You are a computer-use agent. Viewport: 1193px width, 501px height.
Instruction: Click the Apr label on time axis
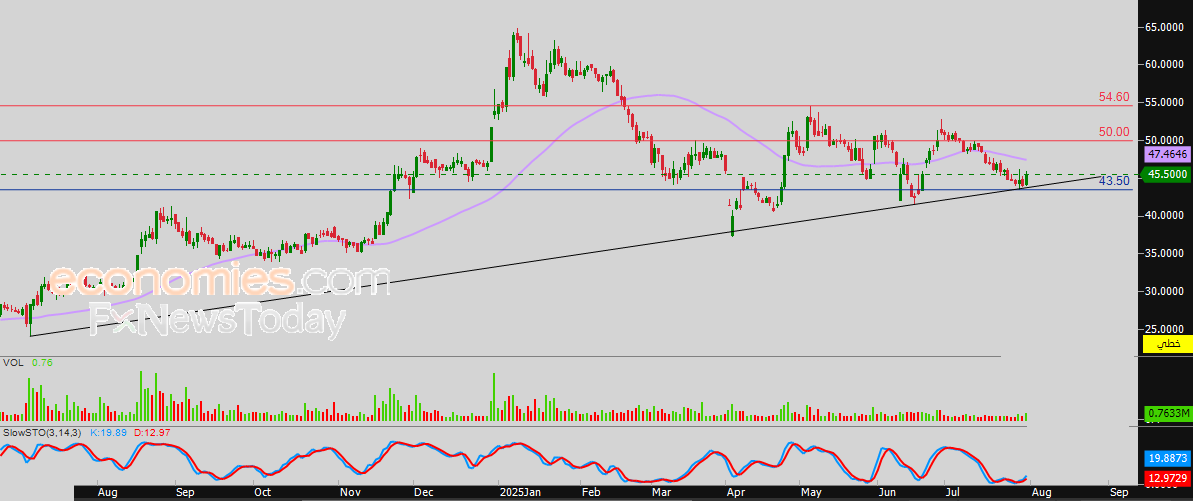click(736, 493)
